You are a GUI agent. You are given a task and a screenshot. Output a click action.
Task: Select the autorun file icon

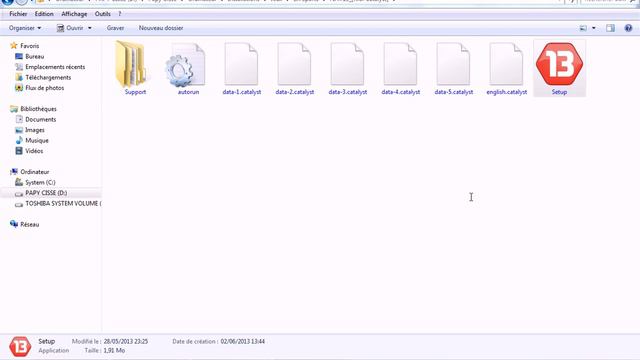[x=185, y=65]
